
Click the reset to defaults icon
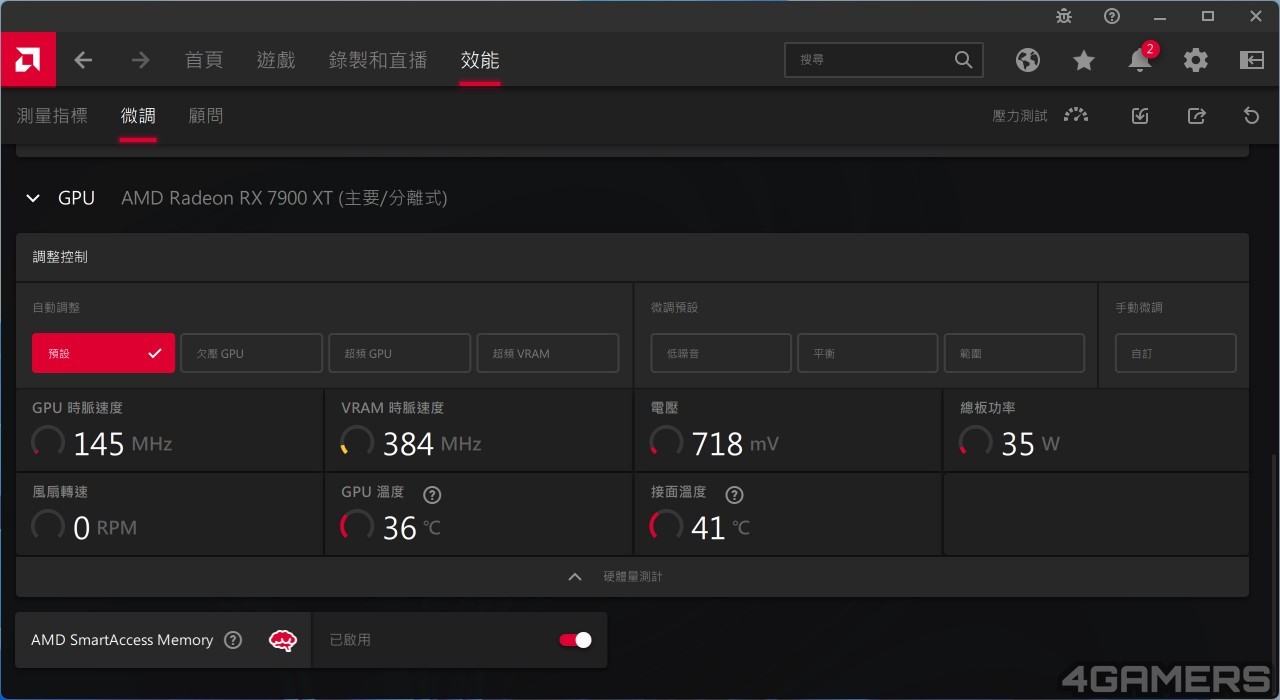point(1251,116)
